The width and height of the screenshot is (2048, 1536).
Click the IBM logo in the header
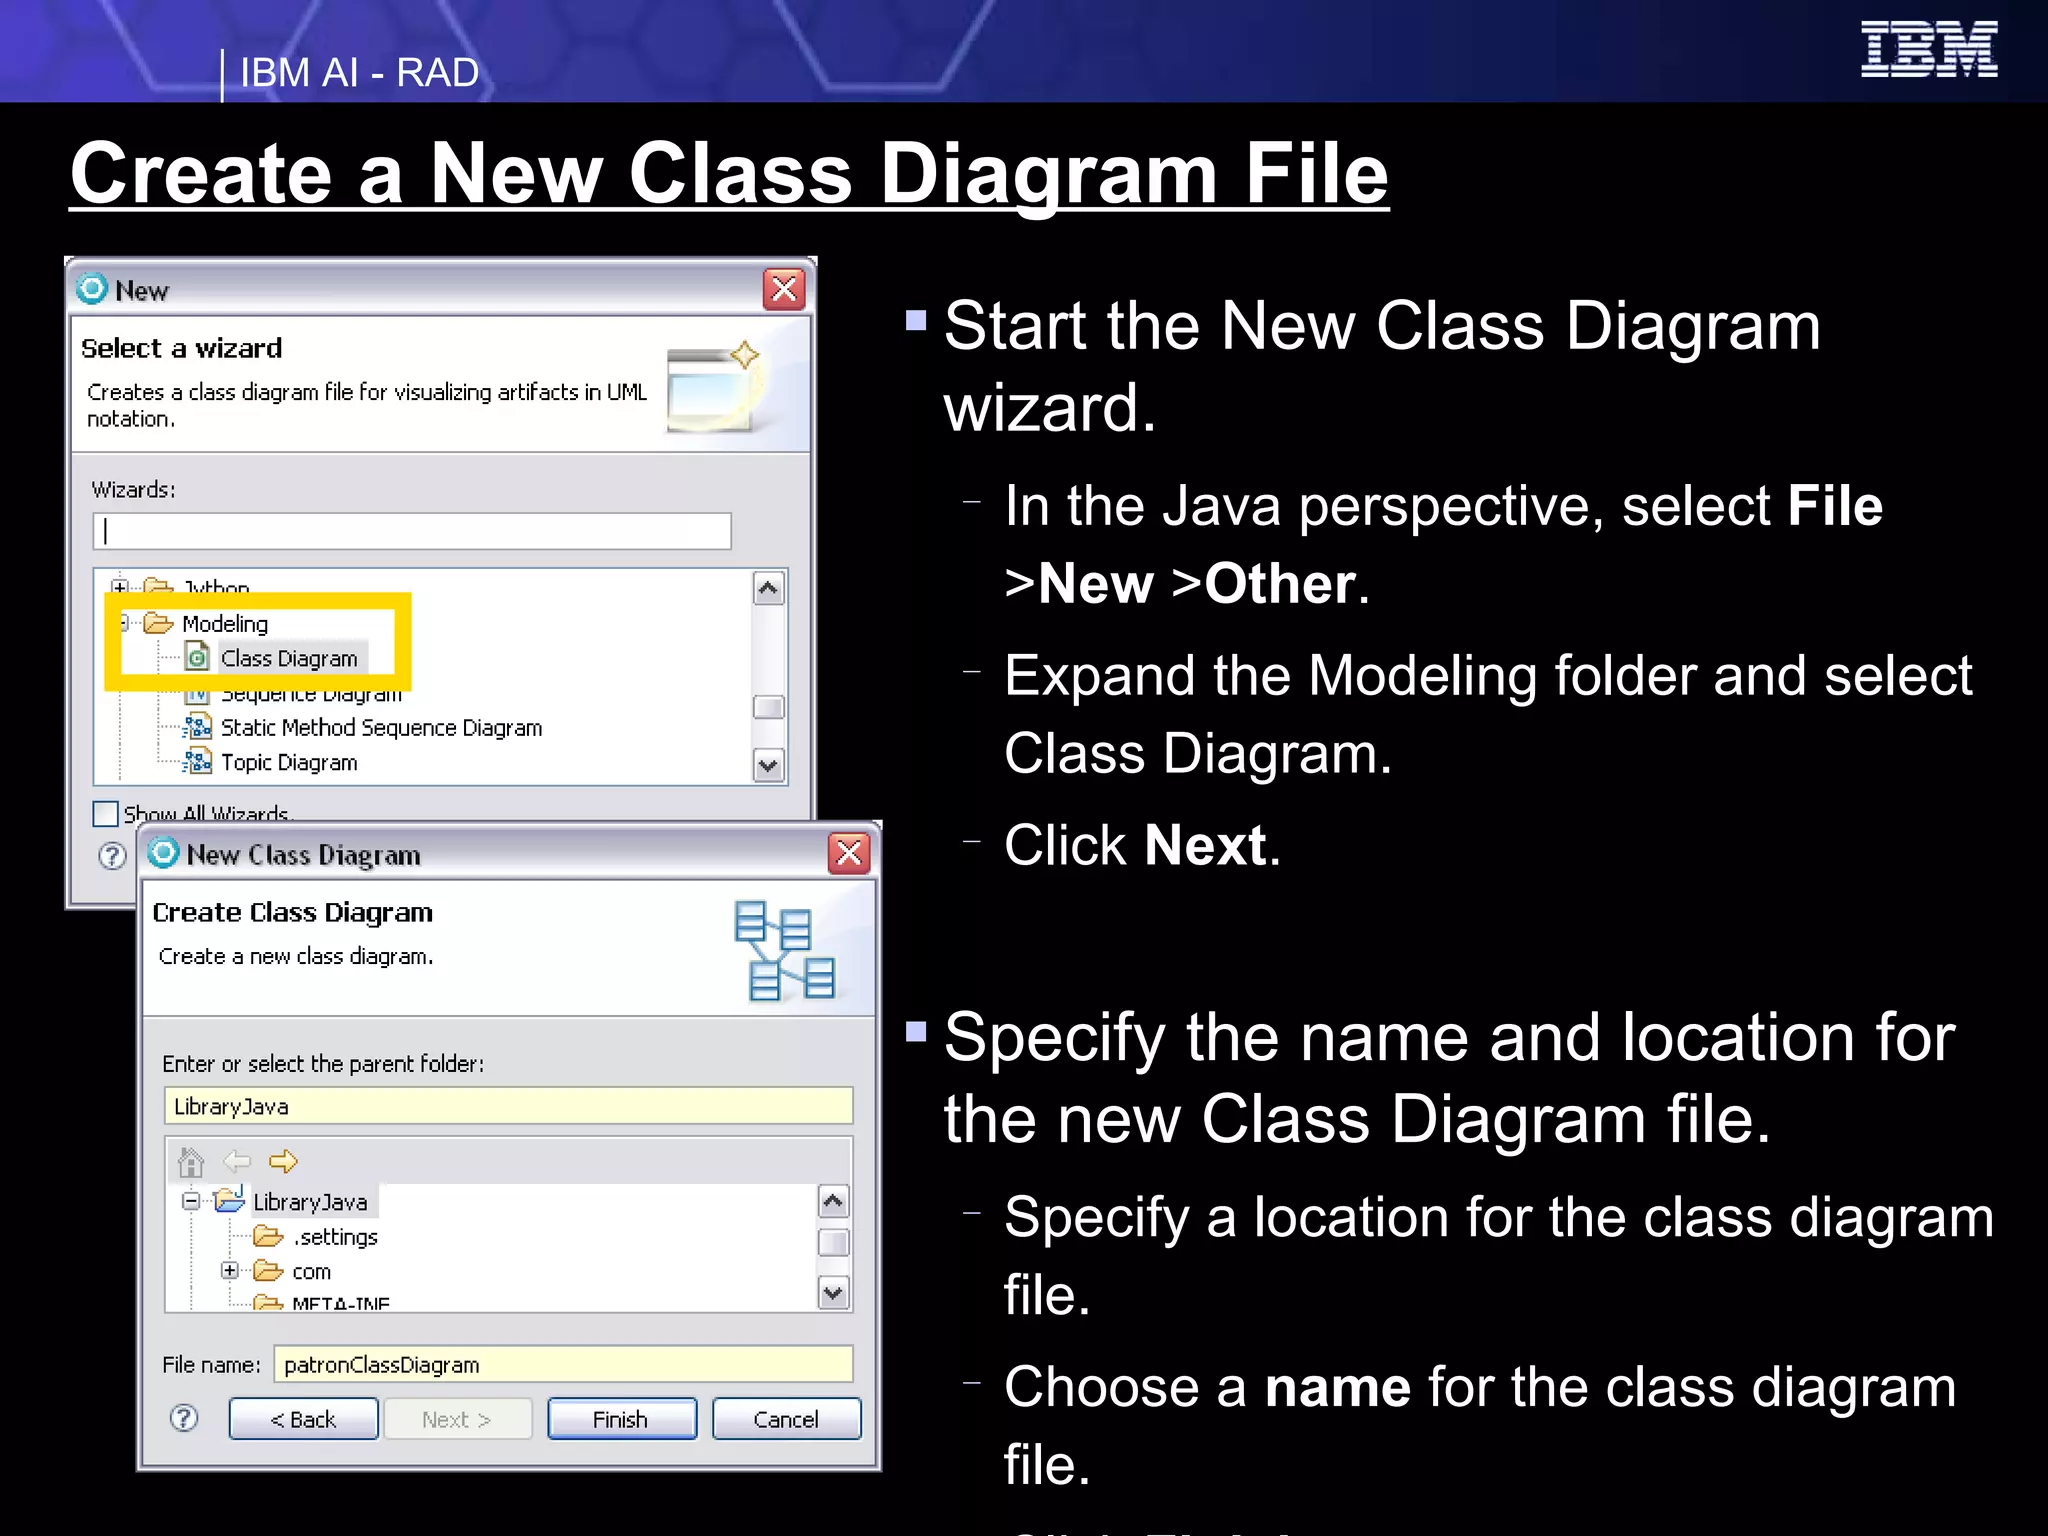pos(1929,49)
